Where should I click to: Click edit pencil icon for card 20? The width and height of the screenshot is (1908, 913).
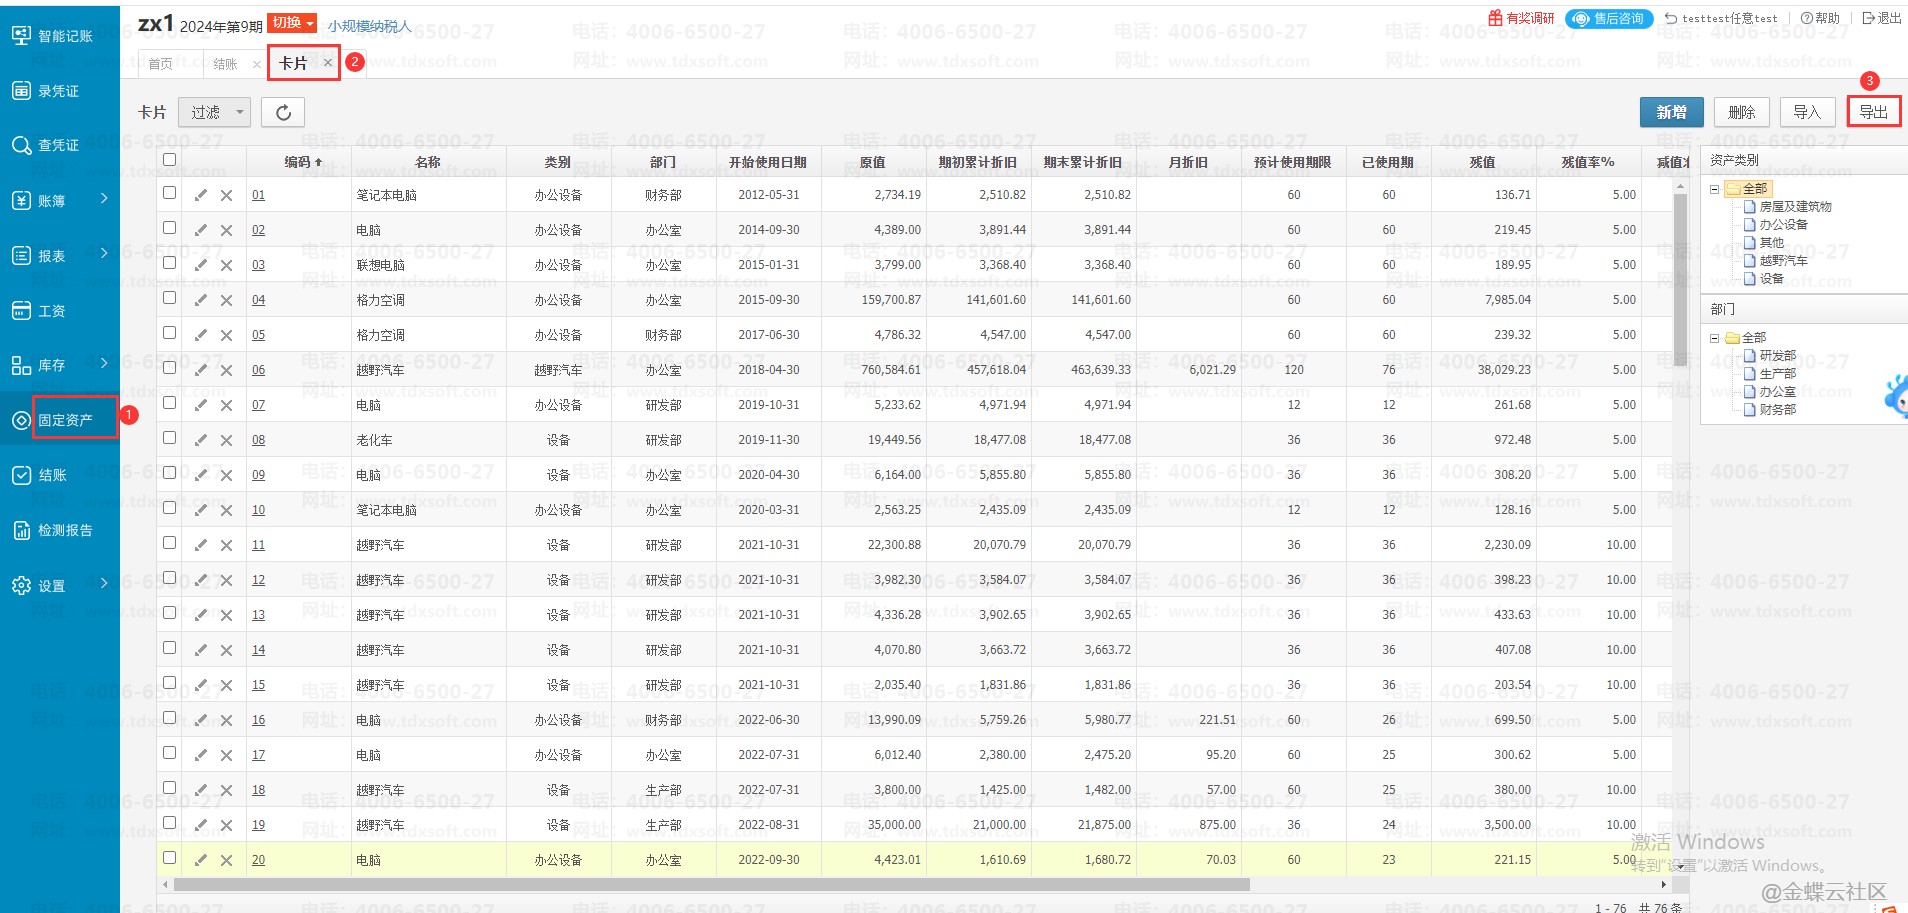[201, 860]
